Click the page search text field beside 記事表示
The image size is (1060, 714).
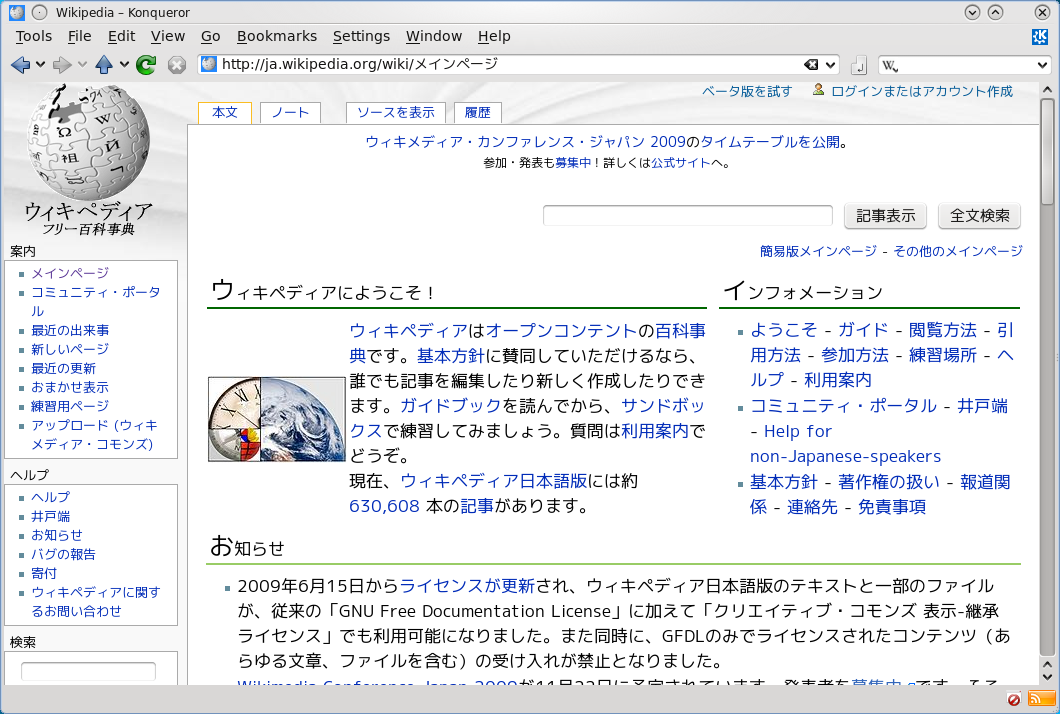(687, 215)
